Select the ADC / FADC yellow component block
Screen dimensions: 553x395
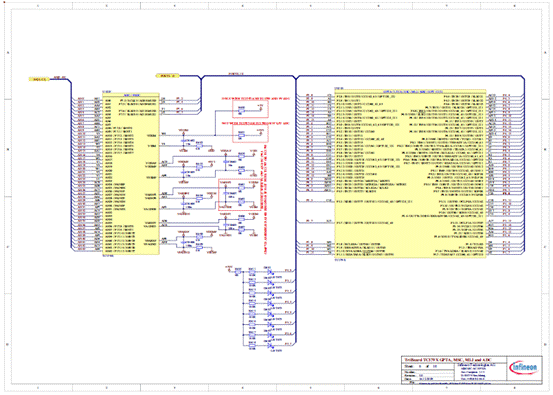[x=131, y=173]
